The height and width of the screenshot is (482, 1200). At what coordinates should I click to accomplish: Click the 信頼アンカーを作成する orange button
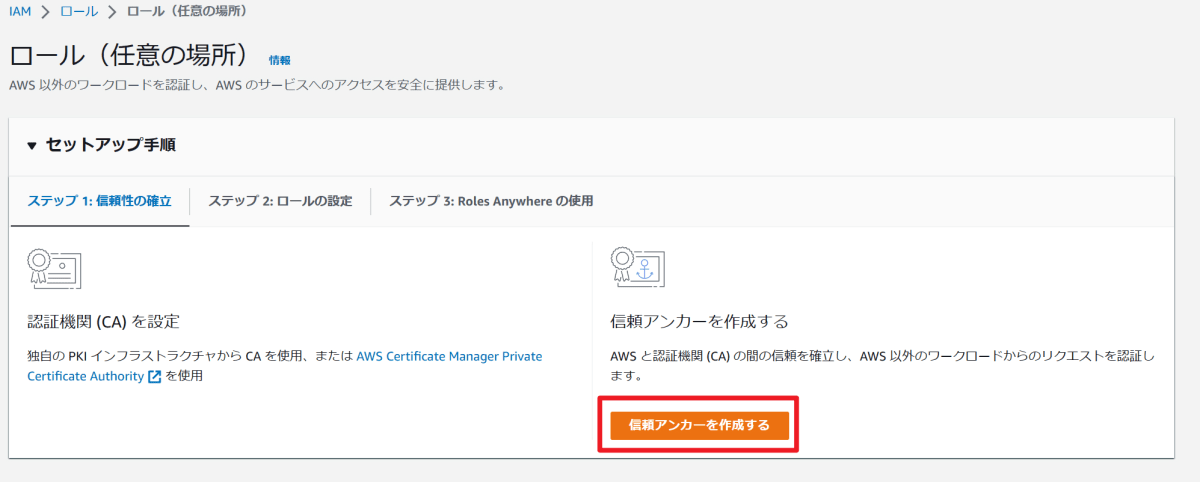700,425
